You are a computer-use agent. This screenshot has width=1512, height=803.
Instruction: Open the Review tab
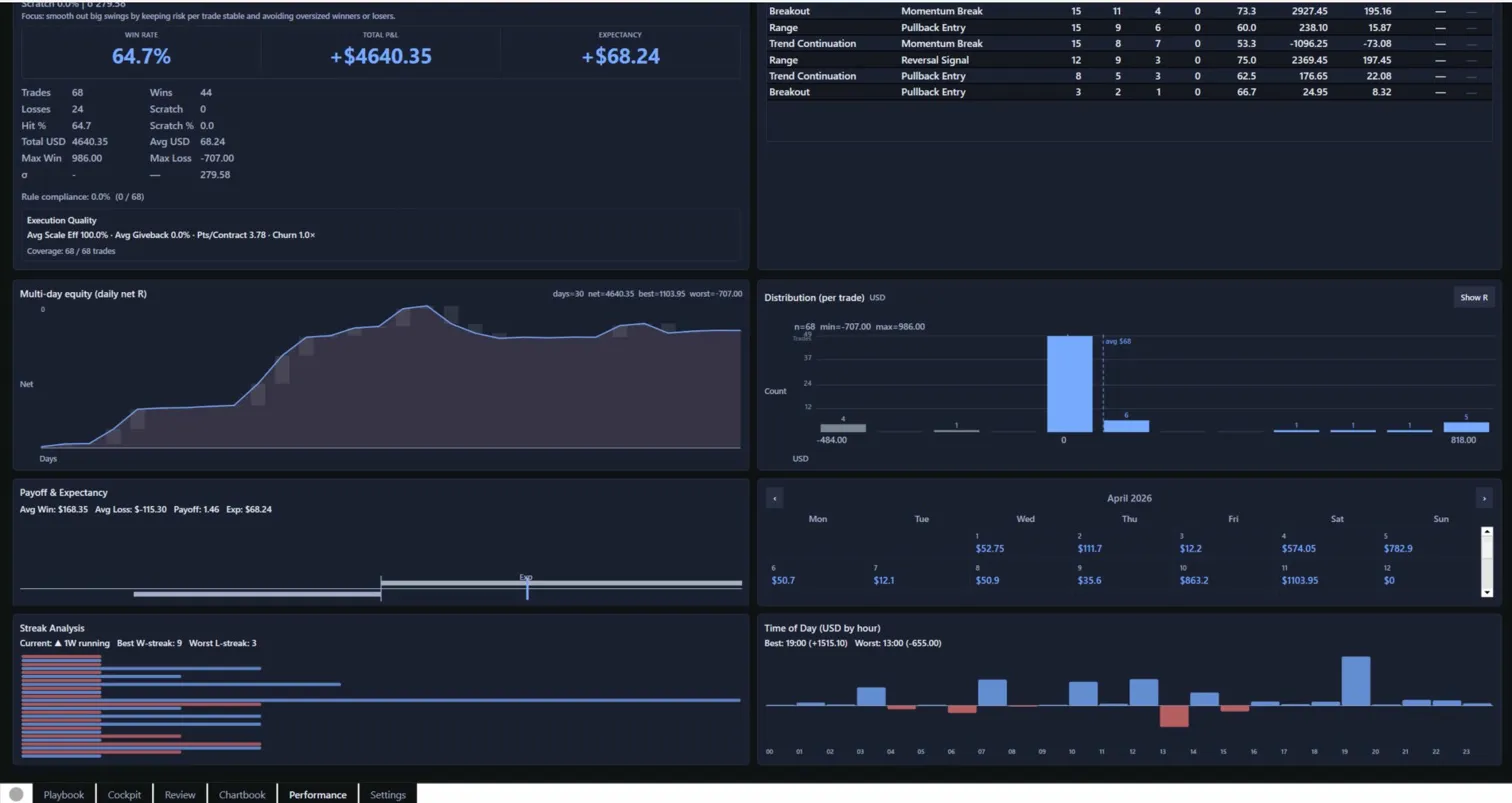tap(180, 794)
